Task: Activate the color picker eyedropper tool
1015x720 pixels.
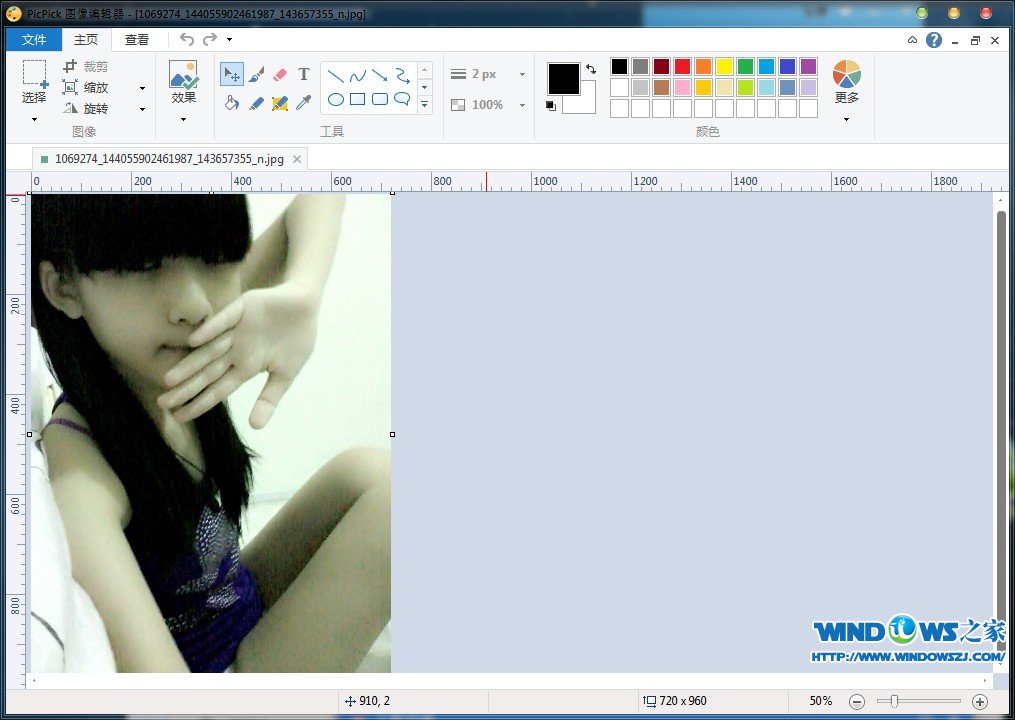Action: (304, 102)
